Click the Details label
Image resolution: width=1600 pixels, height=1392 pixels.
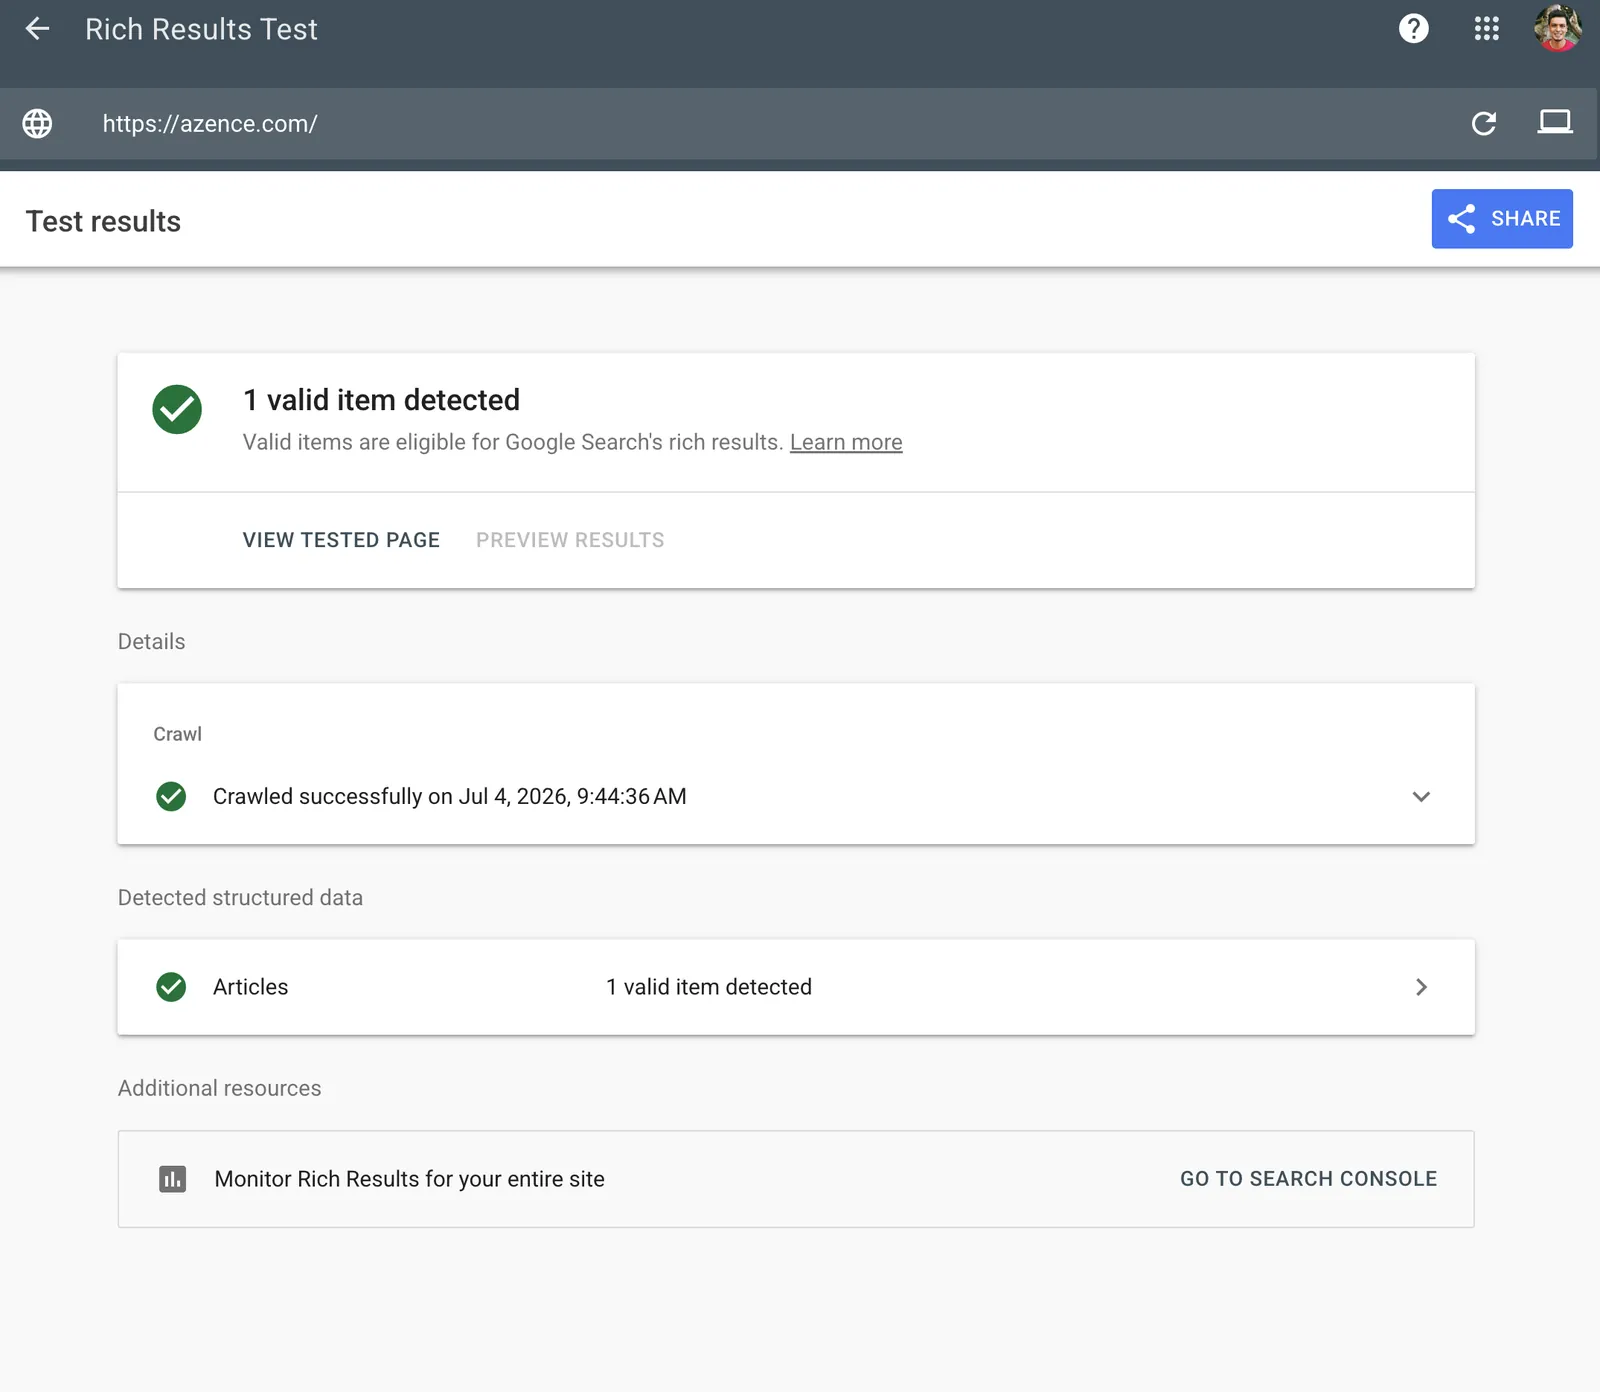151,642
